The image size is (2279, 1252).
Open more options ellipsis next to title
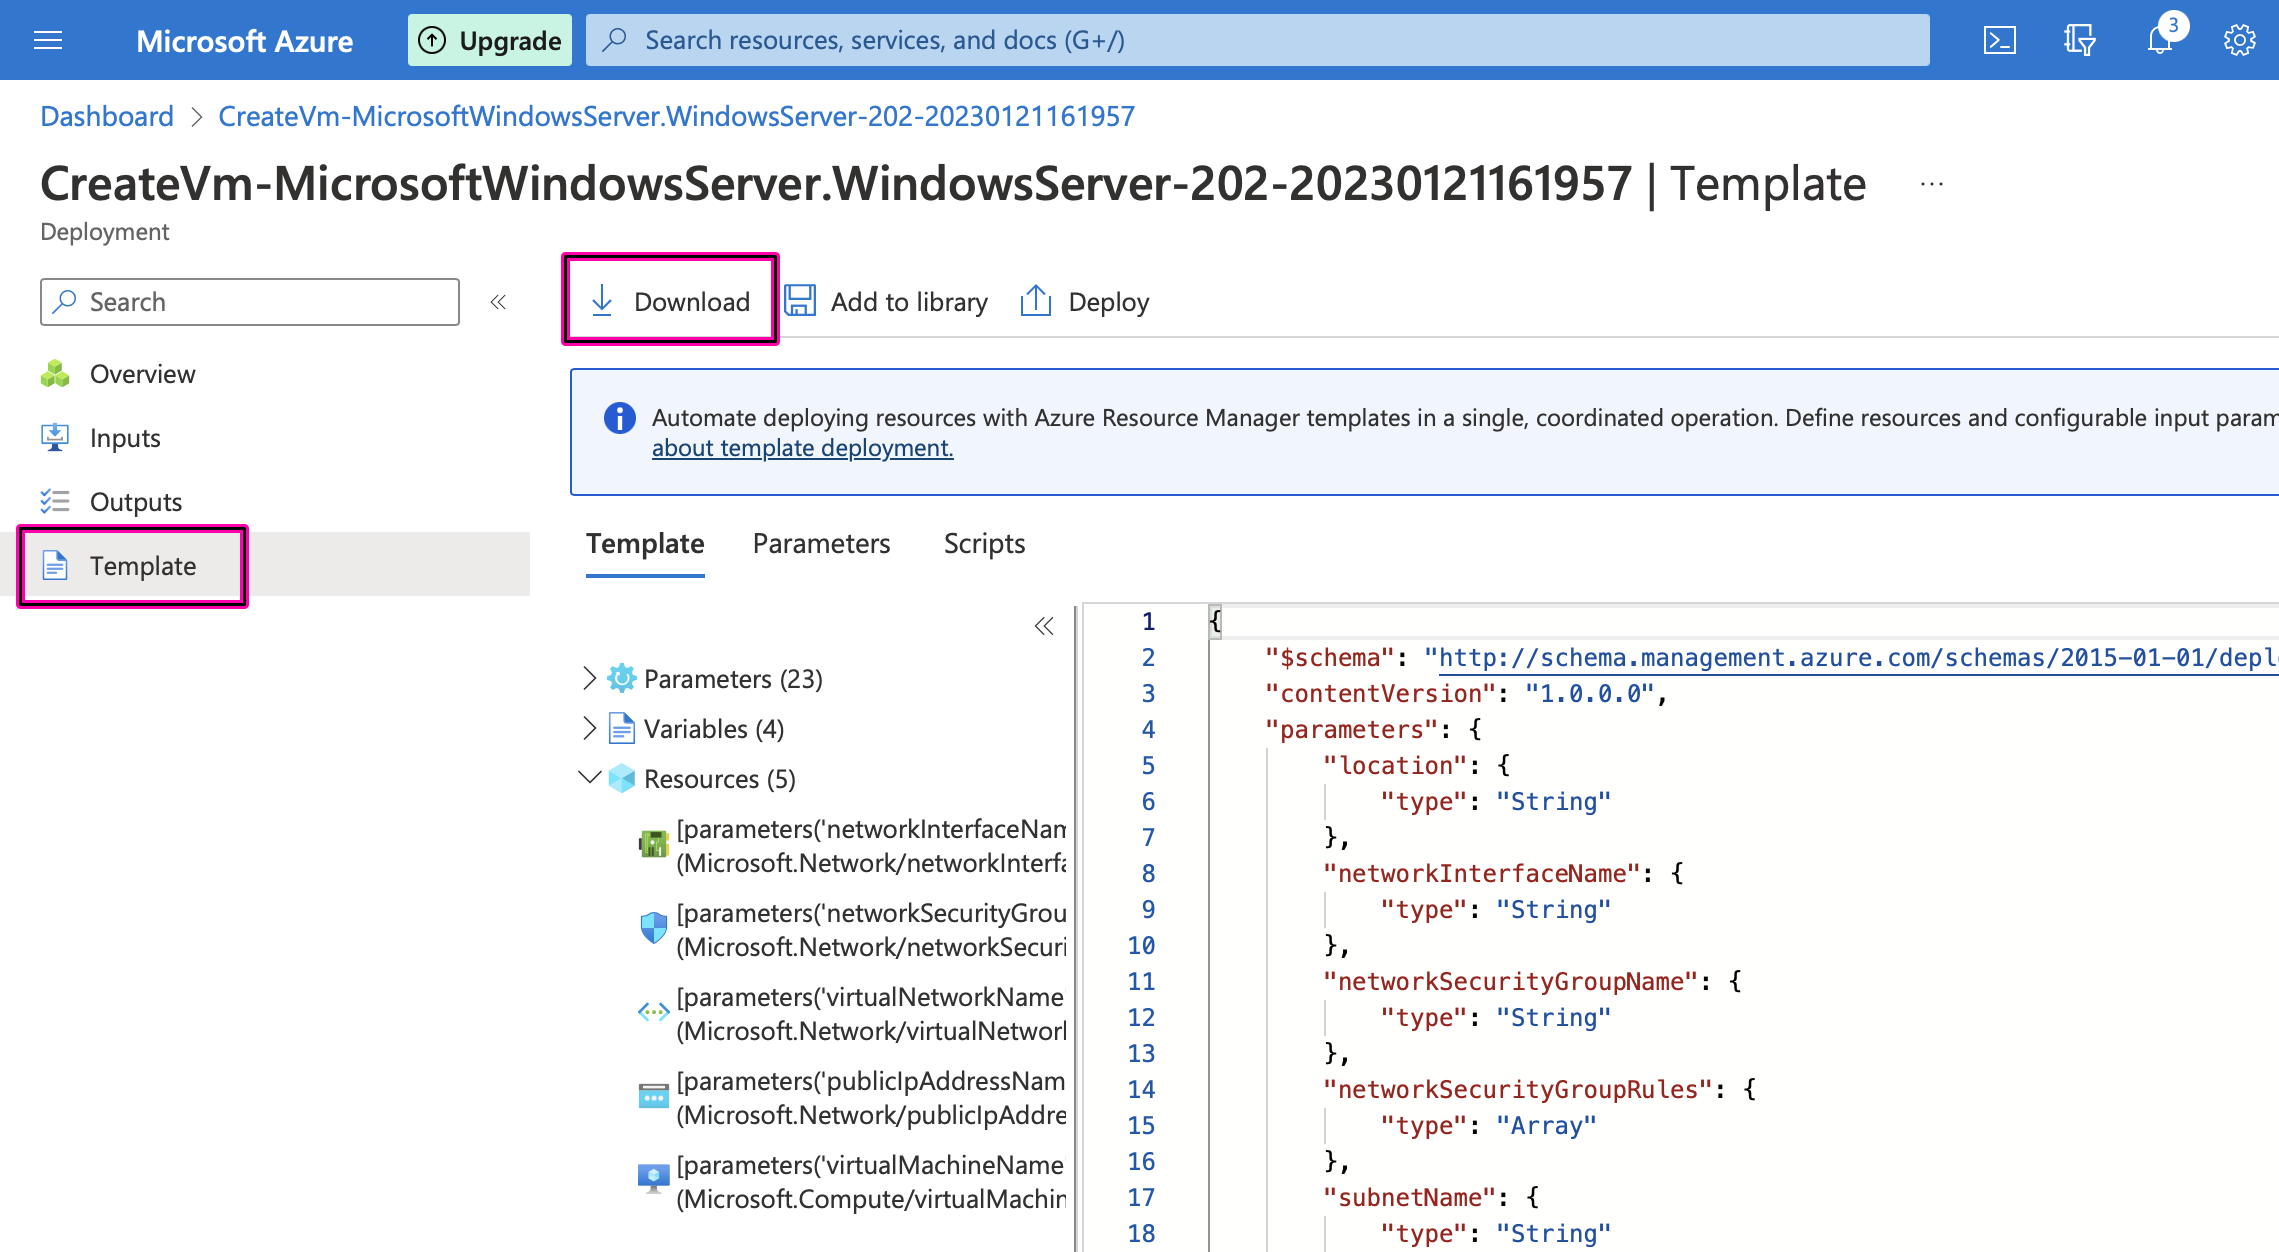pyautogui.click(x=1932, y=184)
